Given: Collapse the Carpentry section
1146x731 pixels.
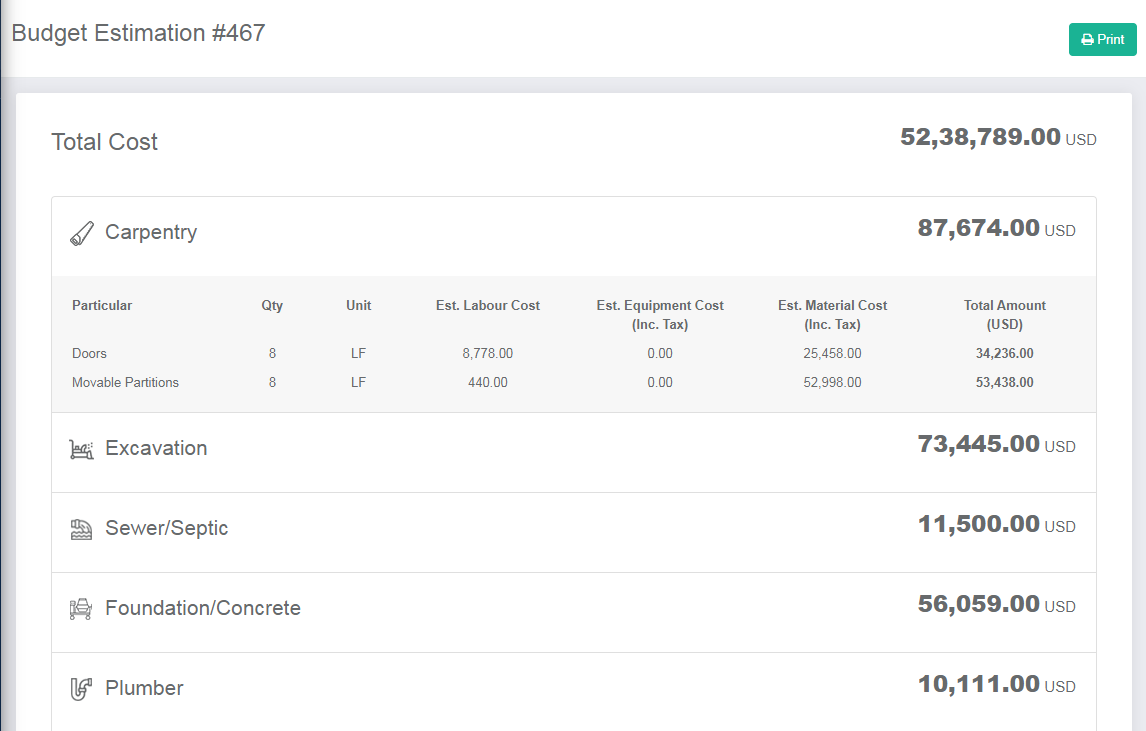Looking at the screenshot, I should (x=151, y=233).
